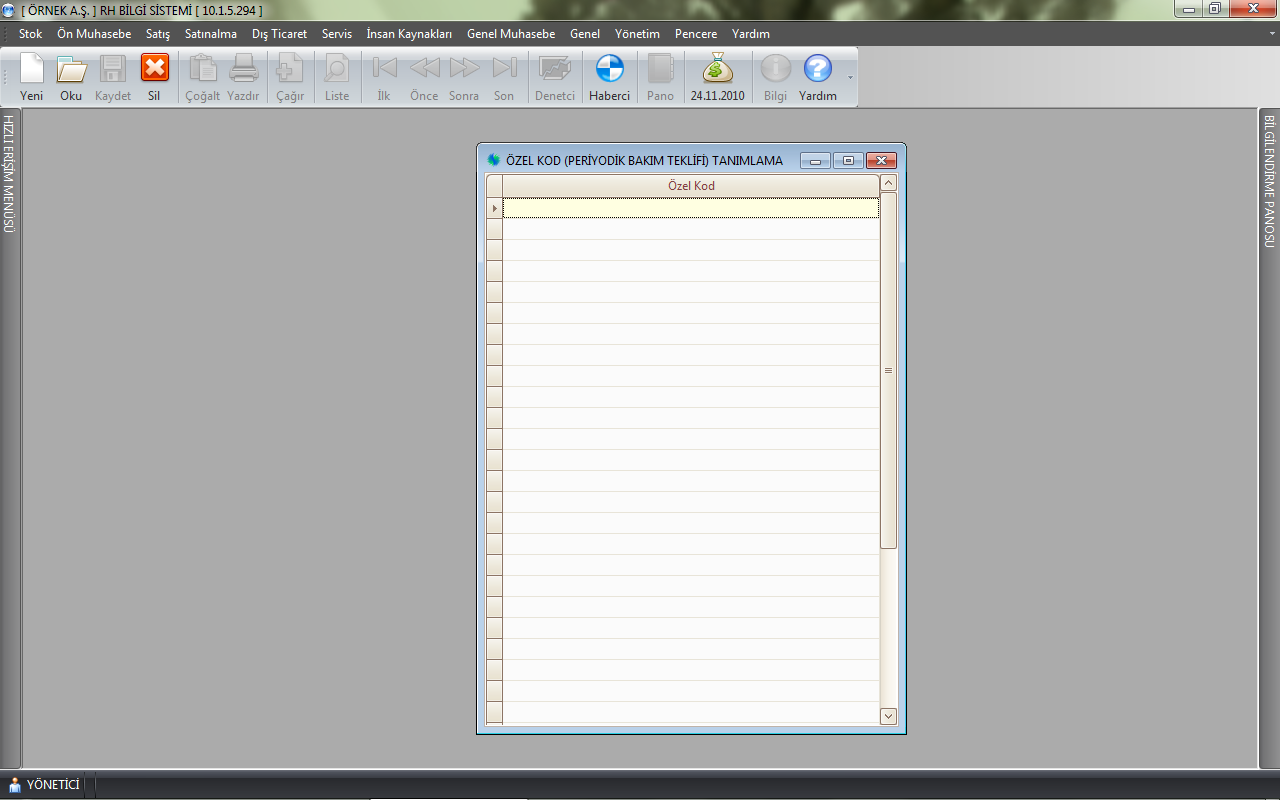The height and width of the screenshot is (800, 1280).
Task: Click the Yeni (new record) toolbar icon
Action: click(x=32, y=70)
